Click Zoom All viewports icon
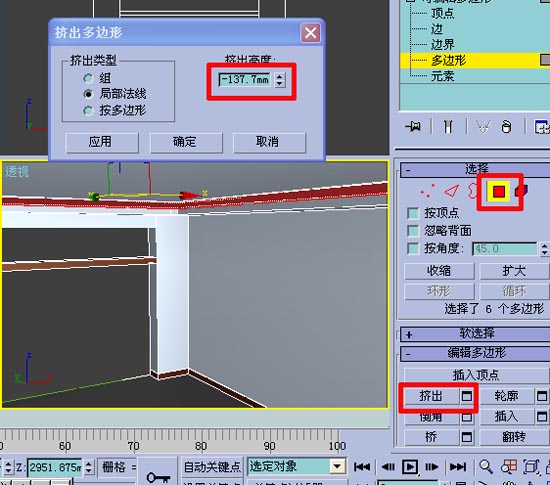 point(509,467)
